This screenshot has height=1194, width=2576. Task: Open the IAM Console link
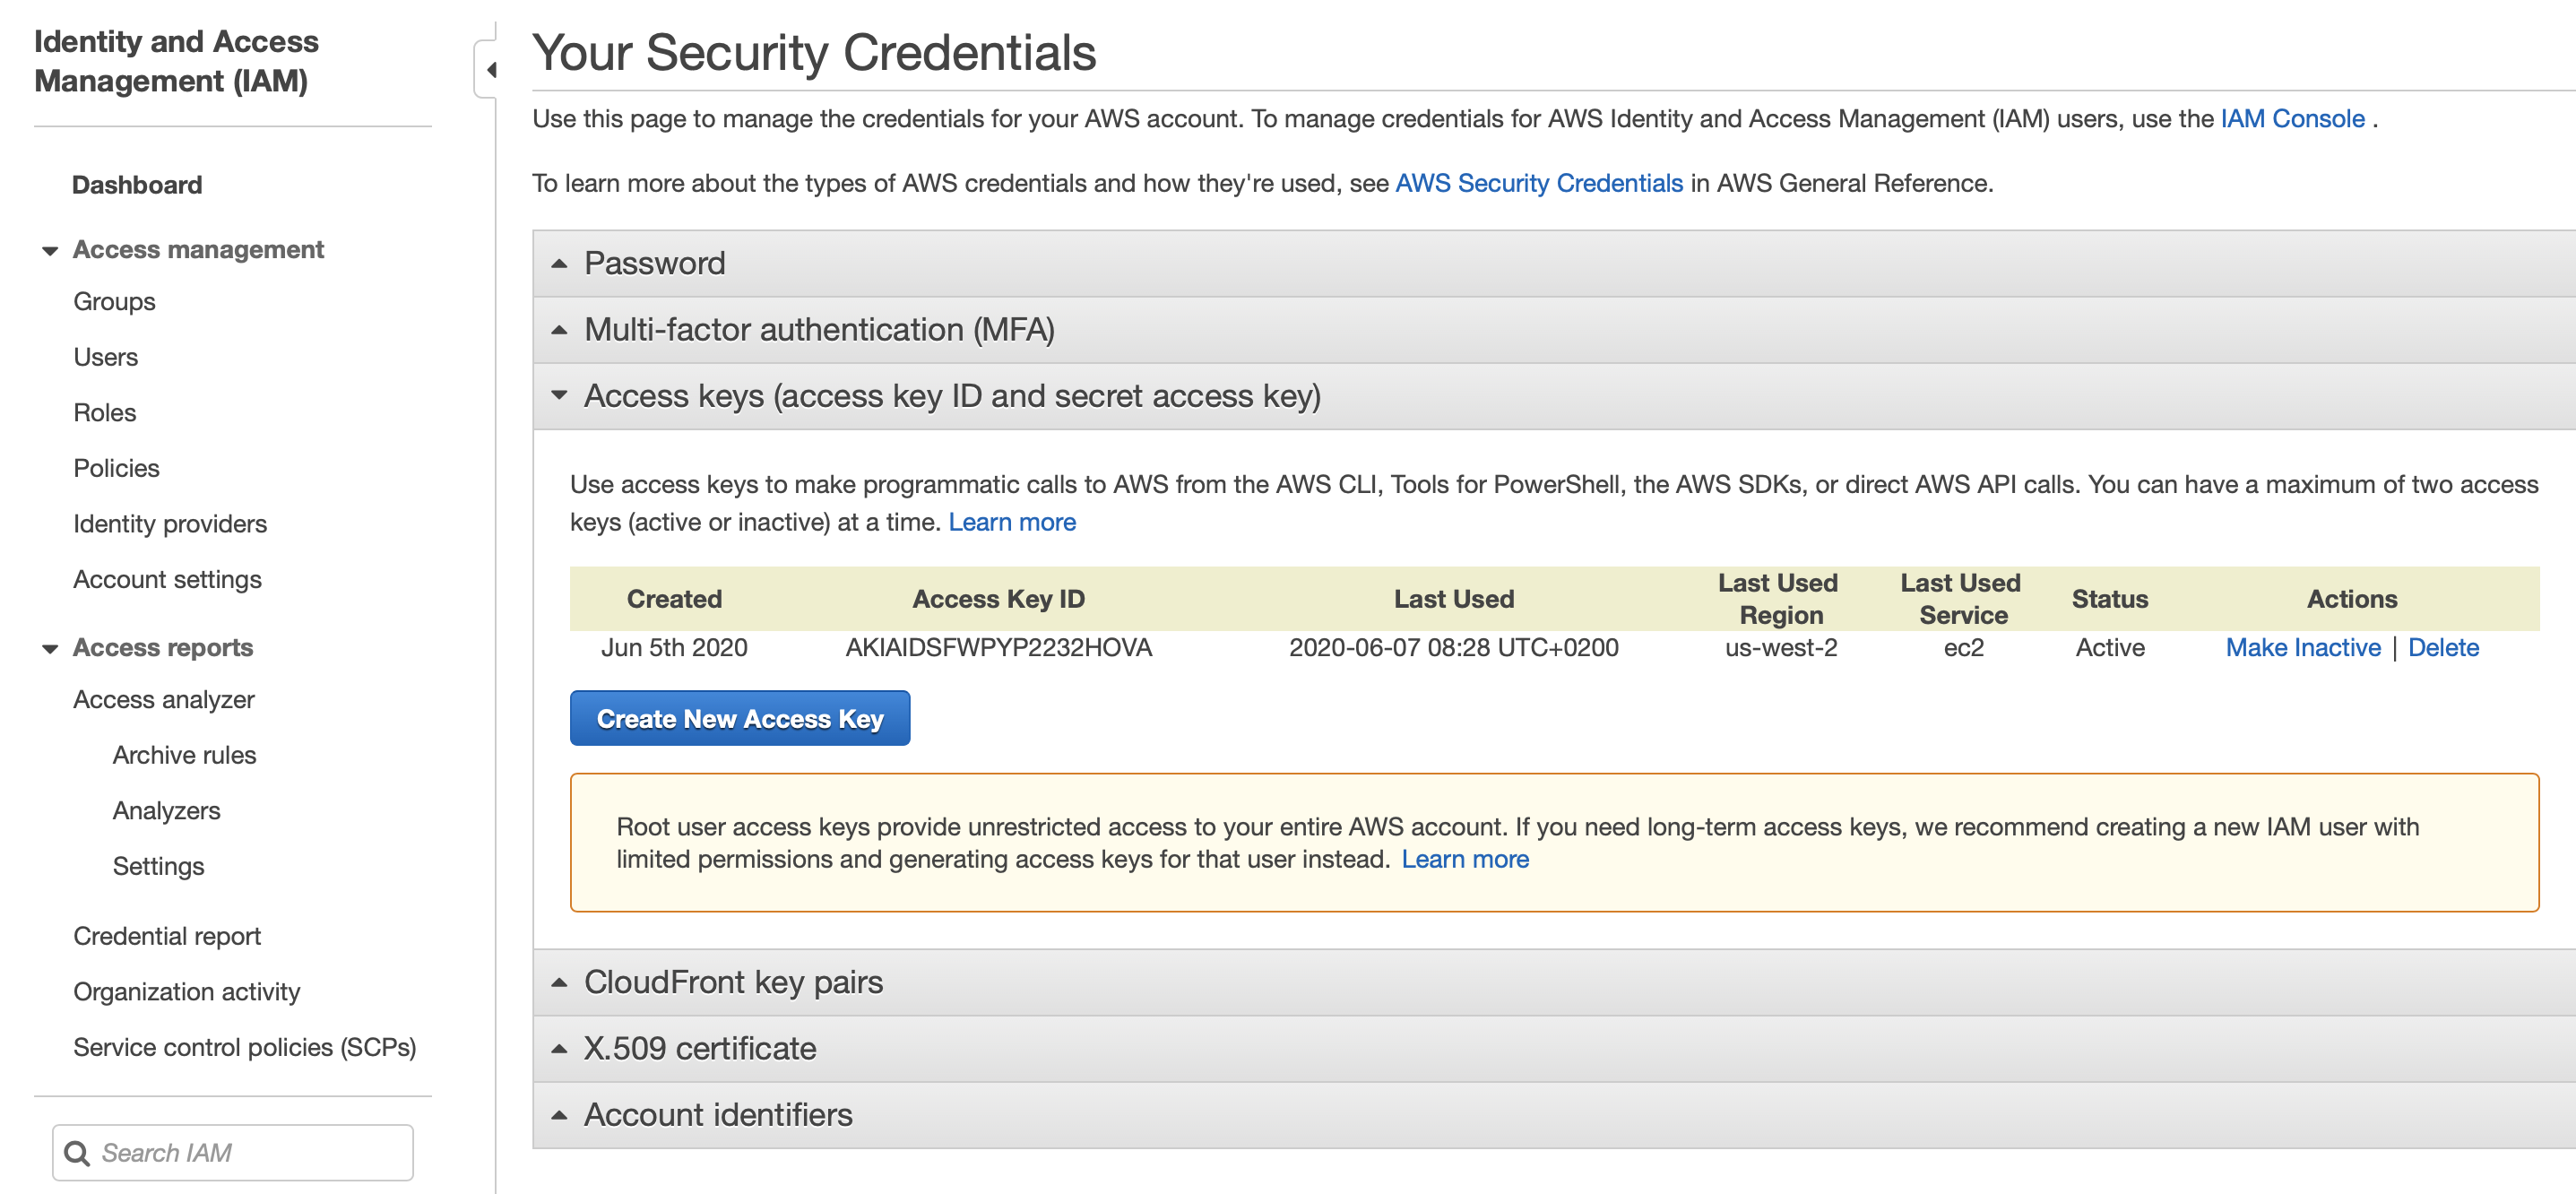pyautogui.click(x=2292, y=119)
